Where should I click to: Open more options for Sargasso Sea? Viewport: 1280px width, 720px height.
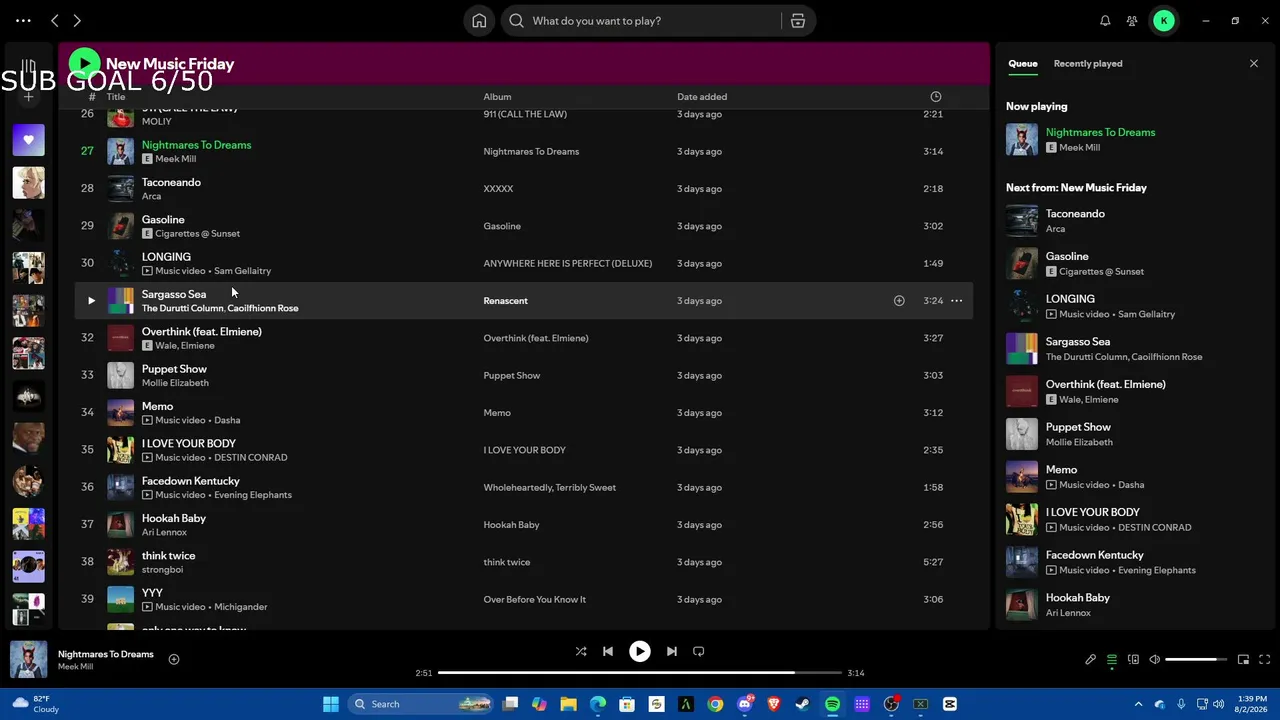pyautogui.click(x=956, y=300)
